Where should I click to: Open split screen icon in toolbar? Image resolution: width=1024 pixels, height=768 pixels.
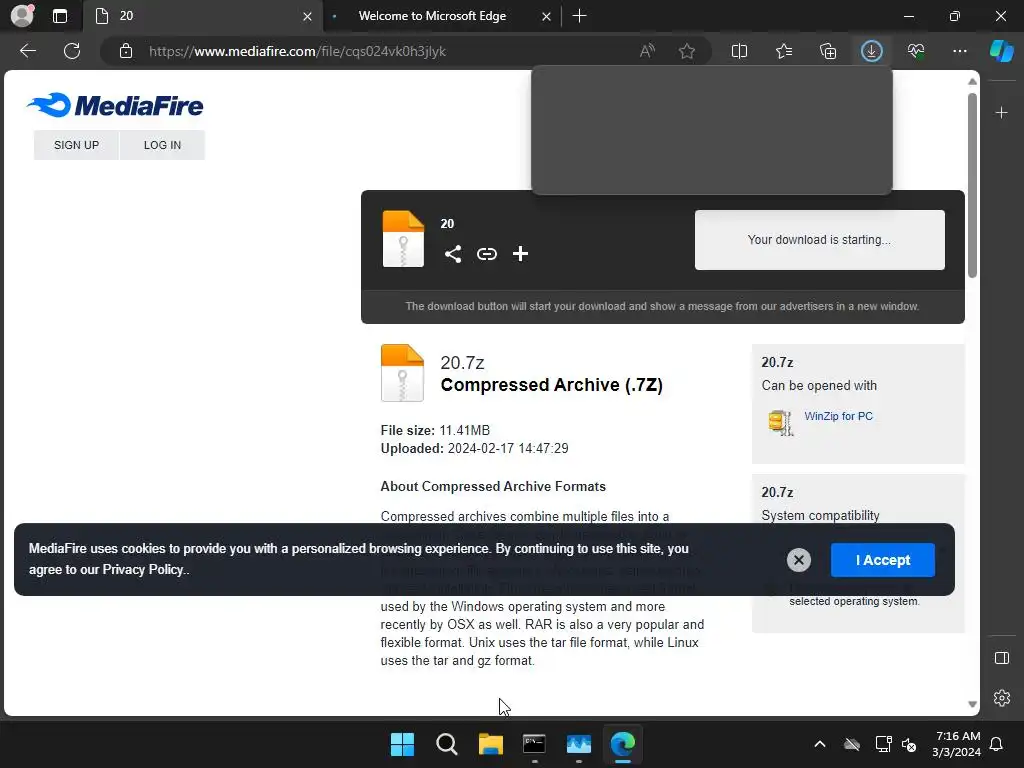(739, 51)
